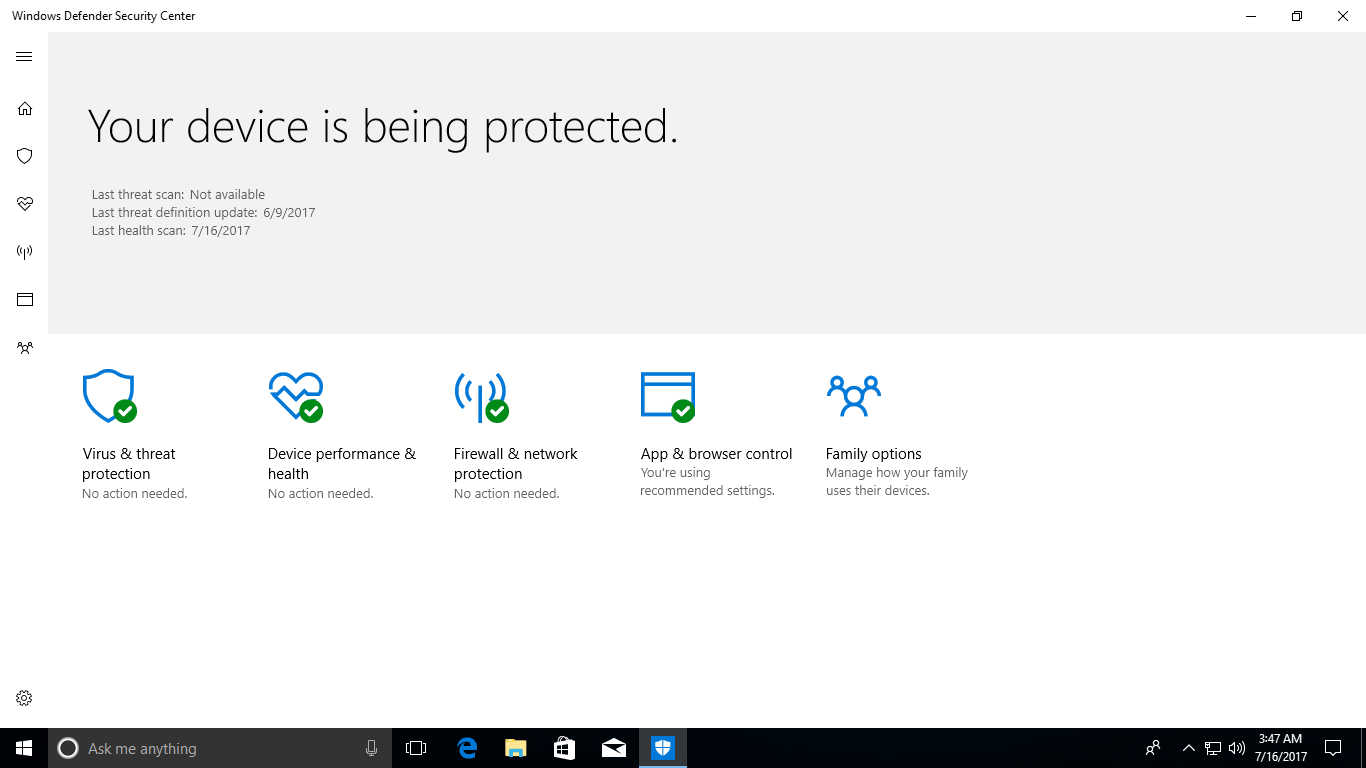The width and height of the screenshot is (1366, 768).
Task: Click 'Last threat definition update: 6/9/2017' text
Action: coord(203,213)
